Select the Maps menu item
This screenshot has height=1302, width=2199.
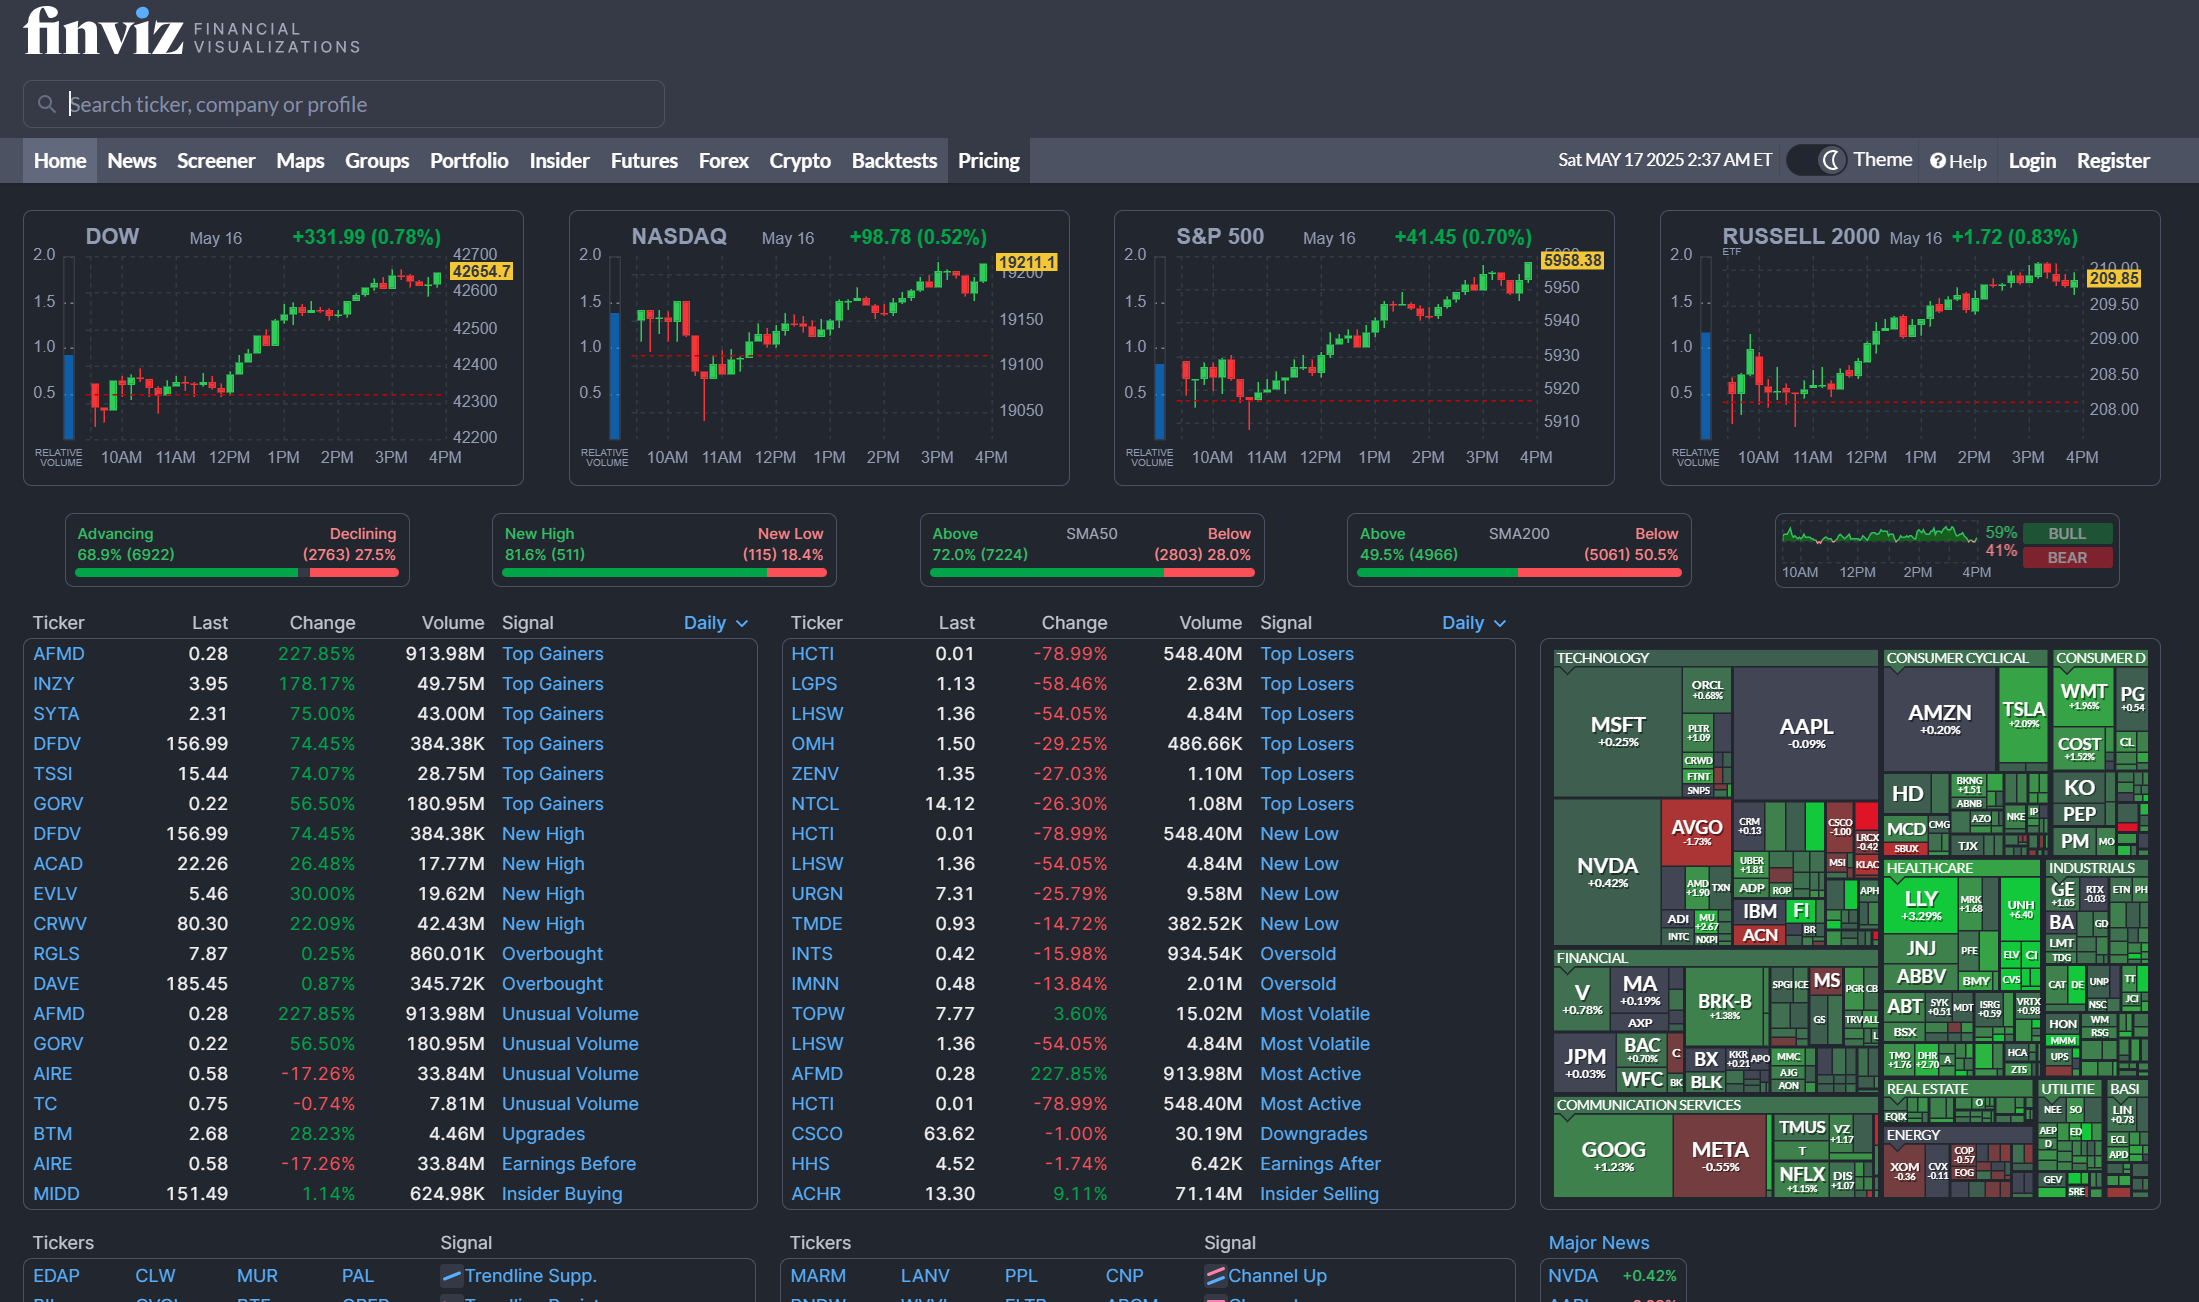[x=300, y=161]
